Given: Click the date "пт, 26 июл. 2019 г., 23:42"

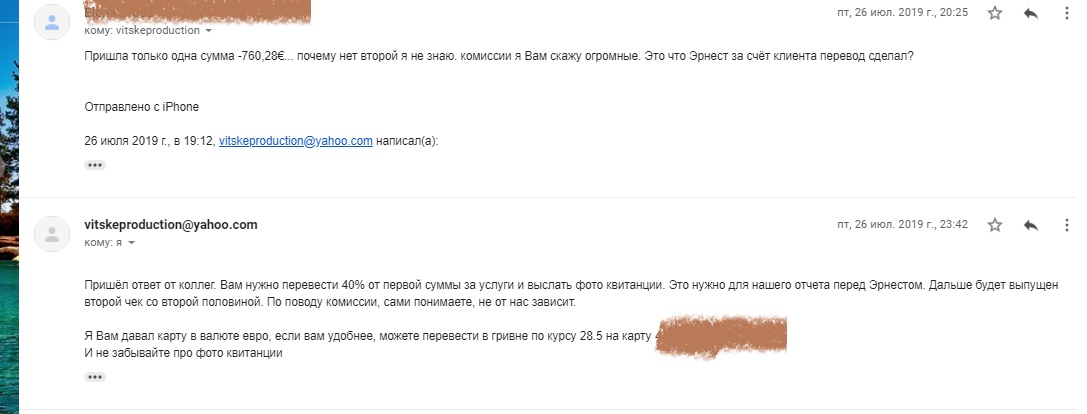Looking at the screenshot, I should click(x=902, y=225).
